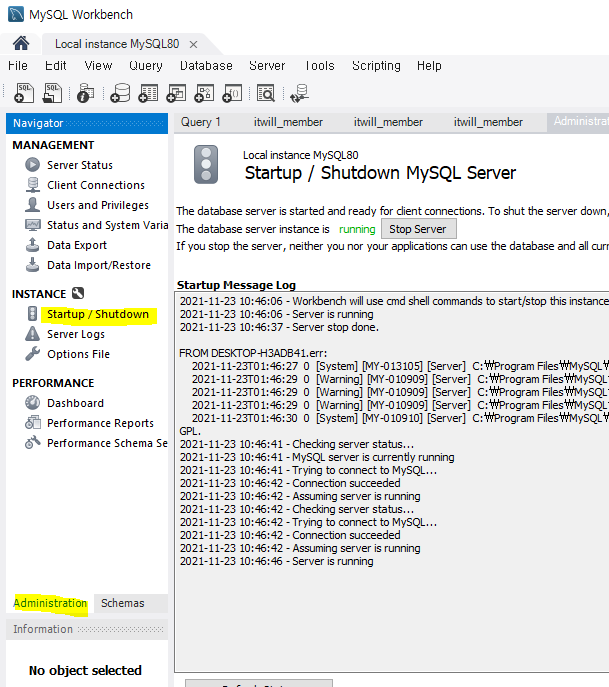Viewport: 609px width, 687px height.
Task: Open Client Connections in Navigator
Action: [x=96, y=185]
